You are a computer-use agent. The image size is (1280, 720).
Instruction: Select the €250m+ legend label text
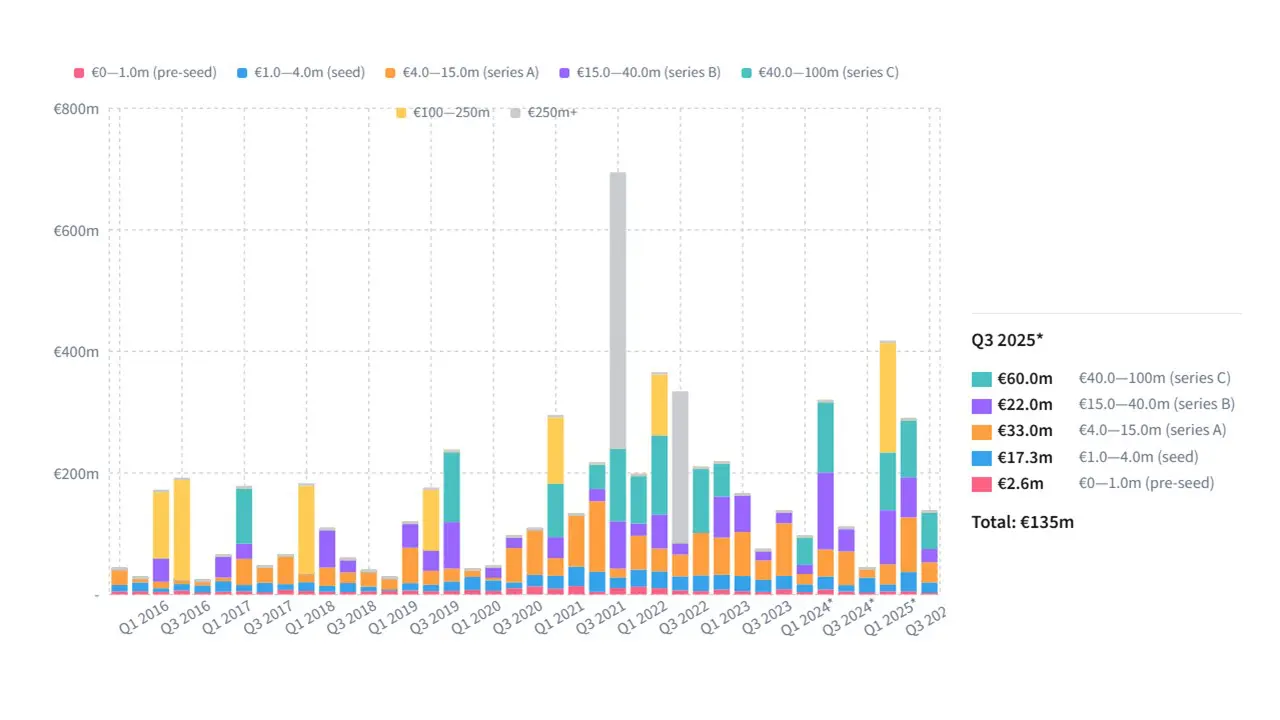tap(552, 112)
